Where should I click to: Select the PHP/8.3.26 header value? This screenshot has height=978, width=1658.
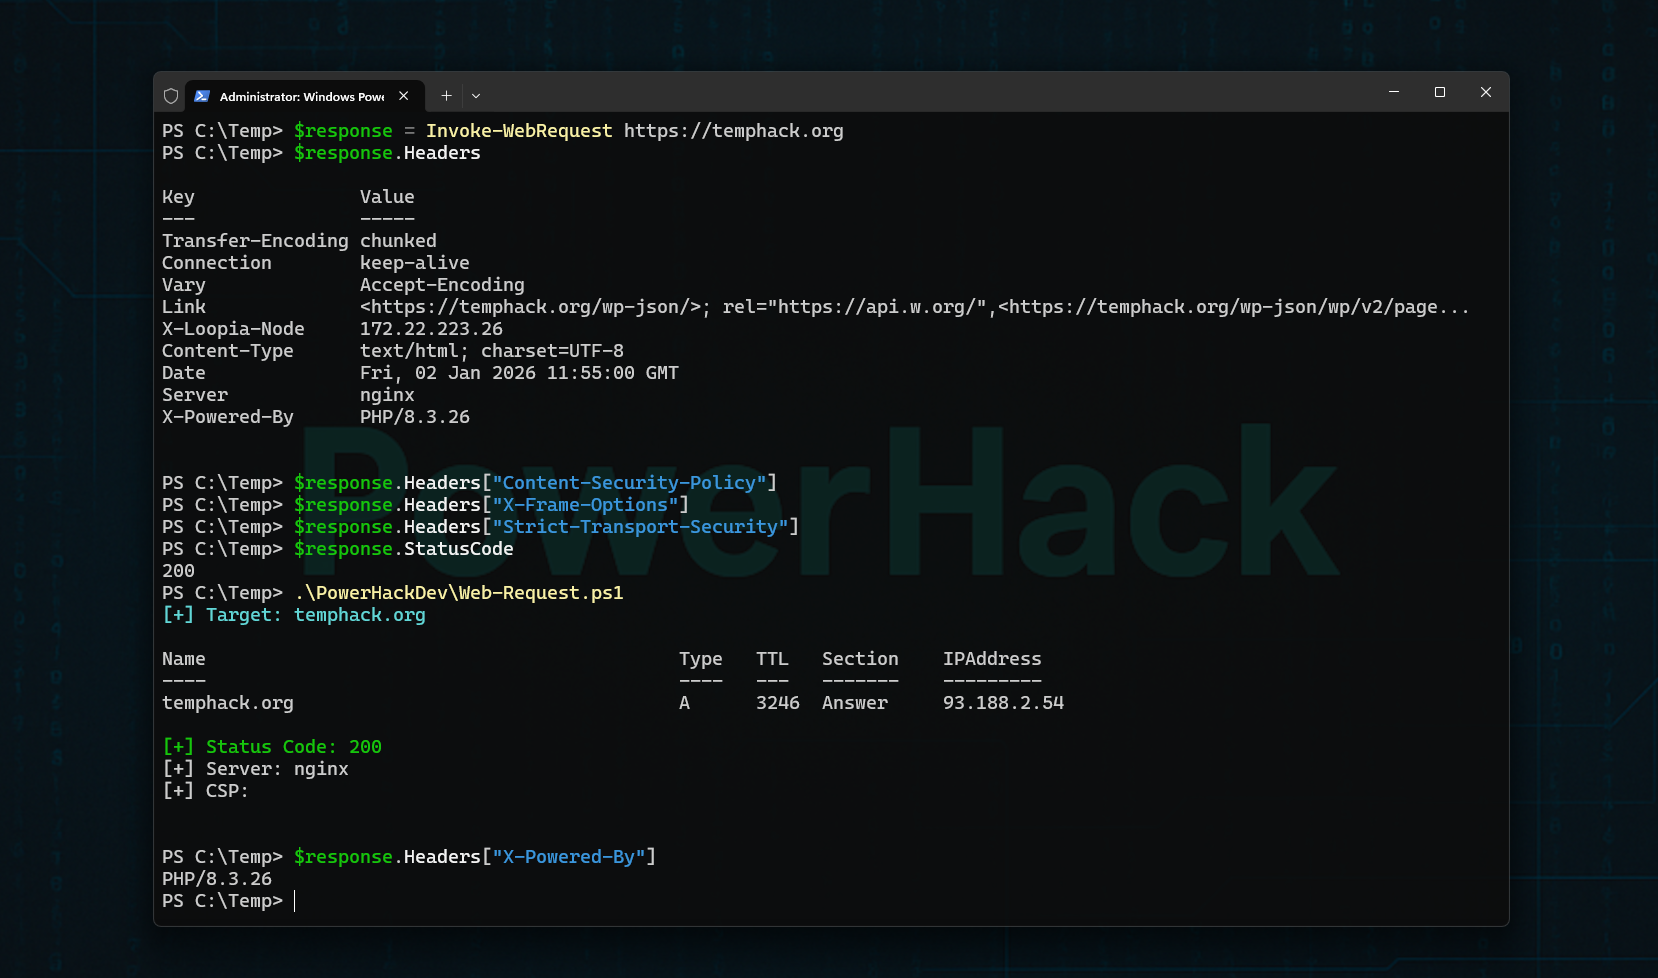pyautogui.click(x=415, y=417)
